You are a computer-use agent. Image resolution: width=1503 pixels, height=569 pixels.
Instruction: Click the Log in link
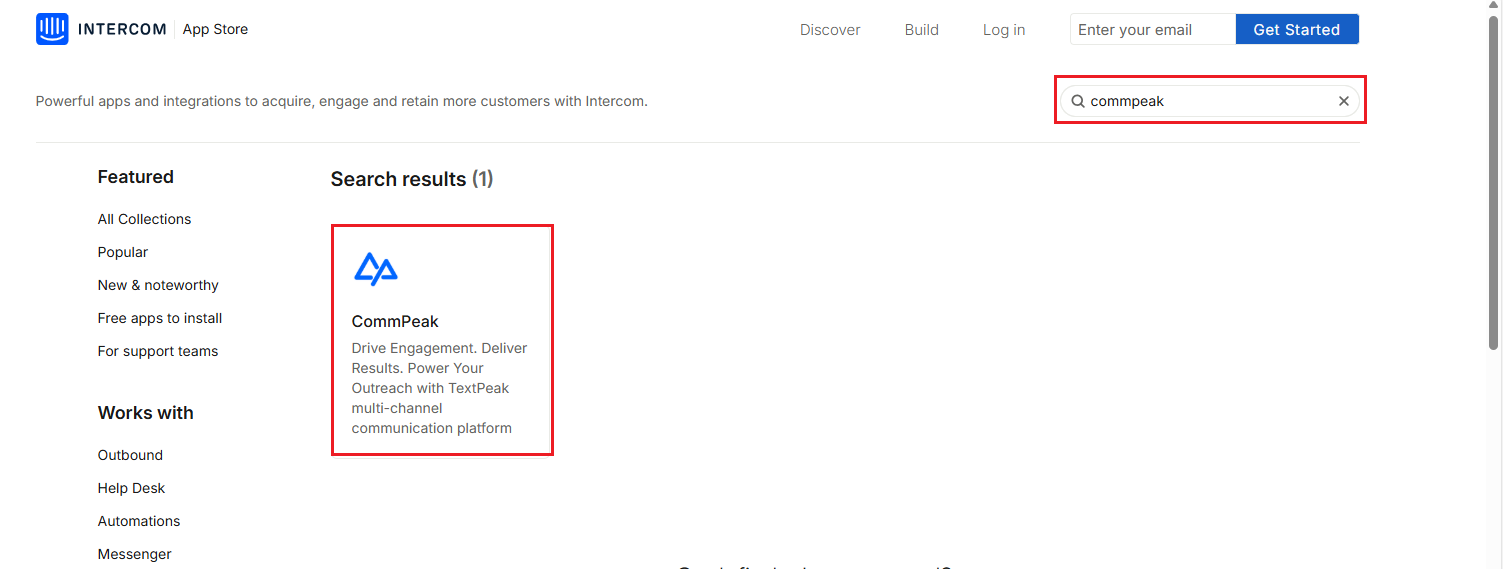1004,30
